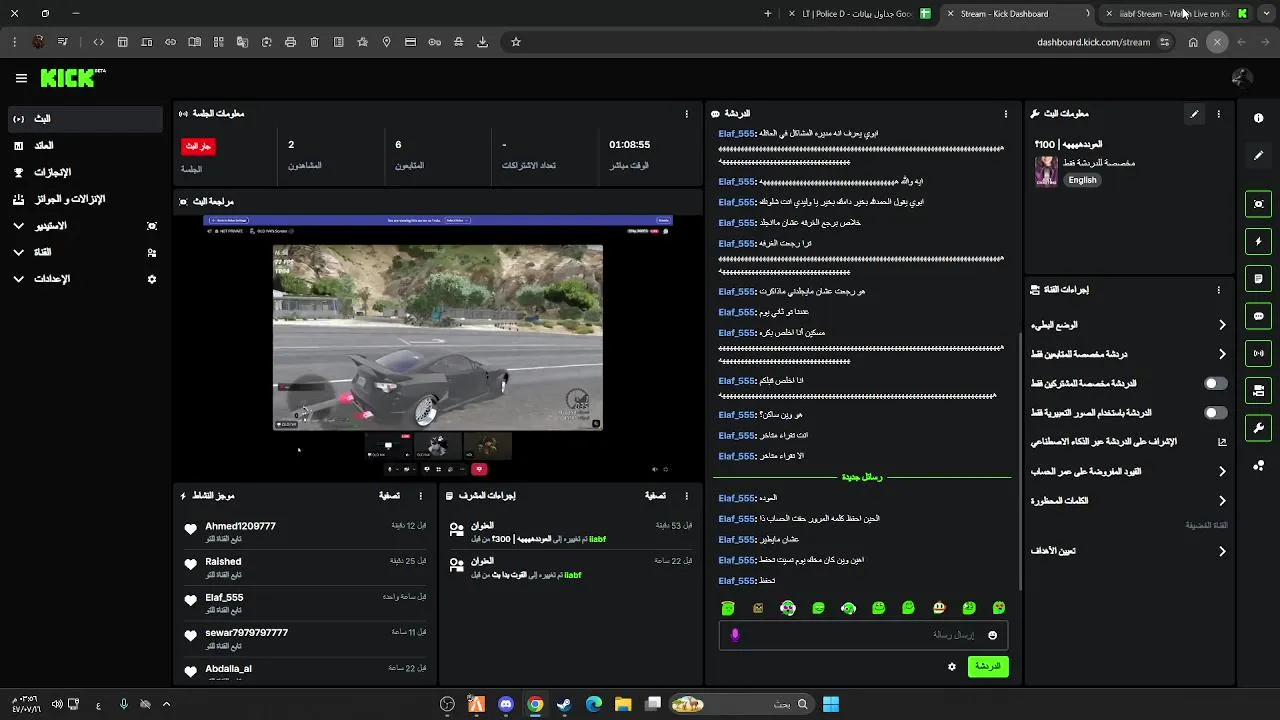Toggle emotes-only chat switch

coord(1215,412)
